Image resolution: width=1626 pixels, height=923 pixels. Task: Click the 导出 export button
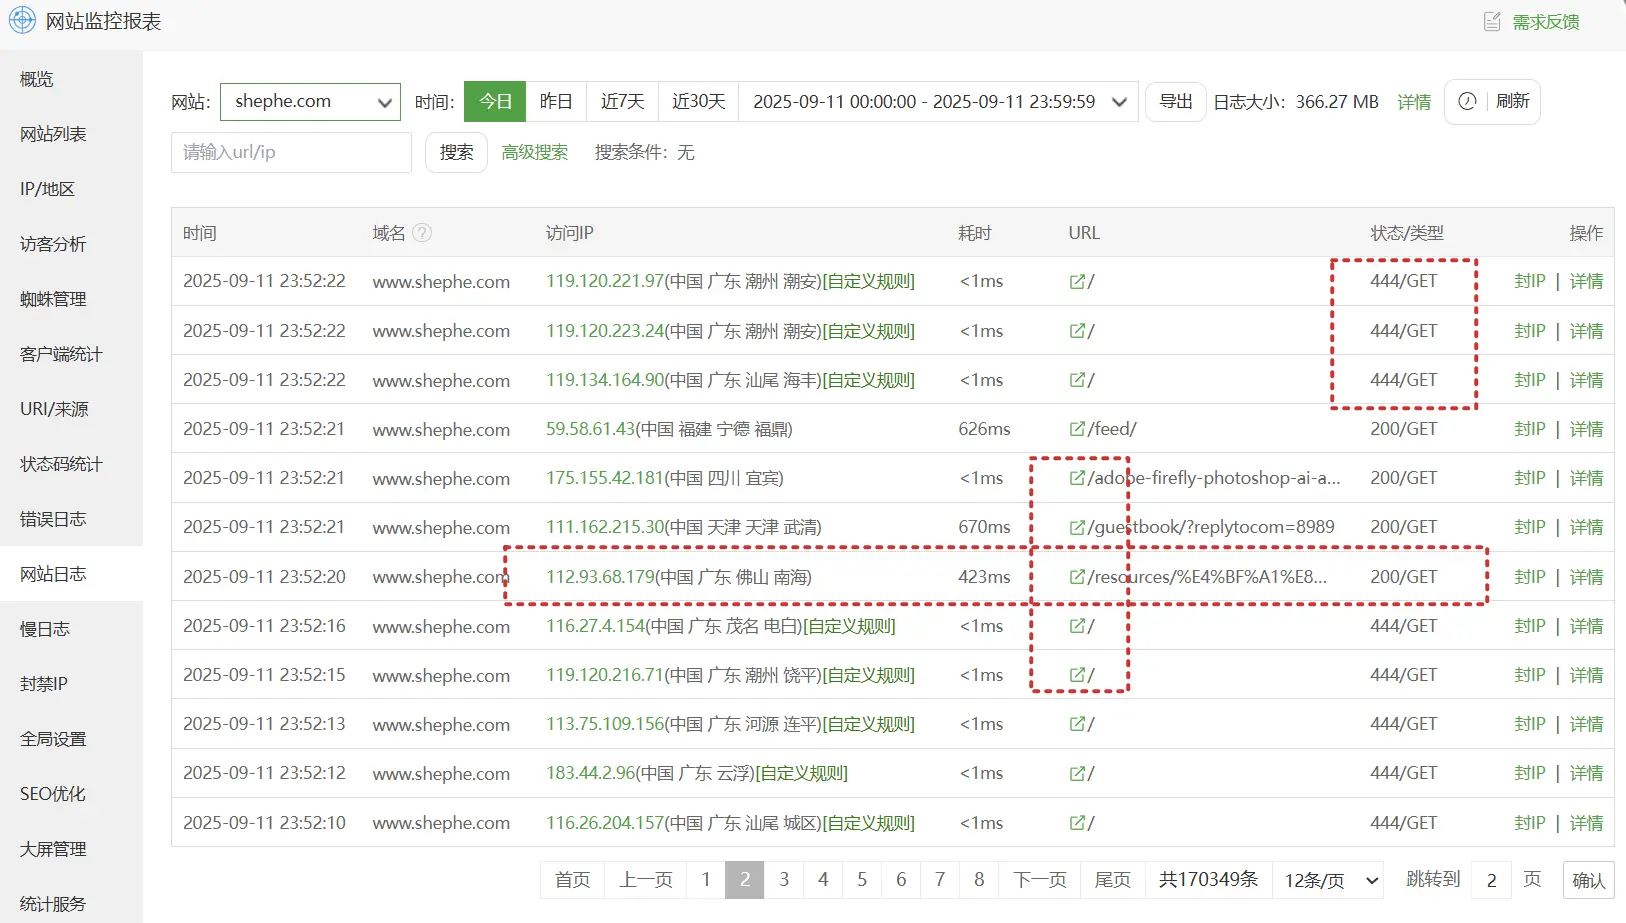[1175, 102]
